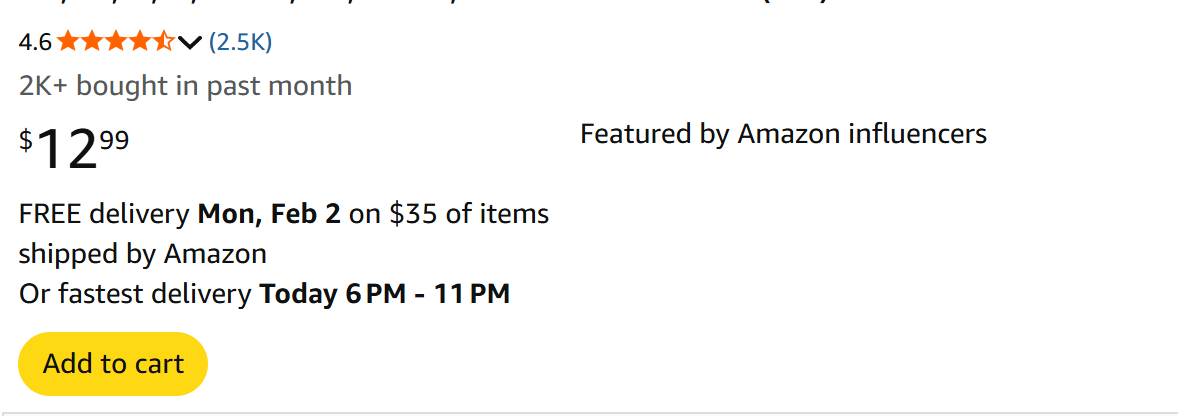Viewport: 1178px width, 416px height.
Task: Click the 4.6 rating number
Action: point(35,42)
